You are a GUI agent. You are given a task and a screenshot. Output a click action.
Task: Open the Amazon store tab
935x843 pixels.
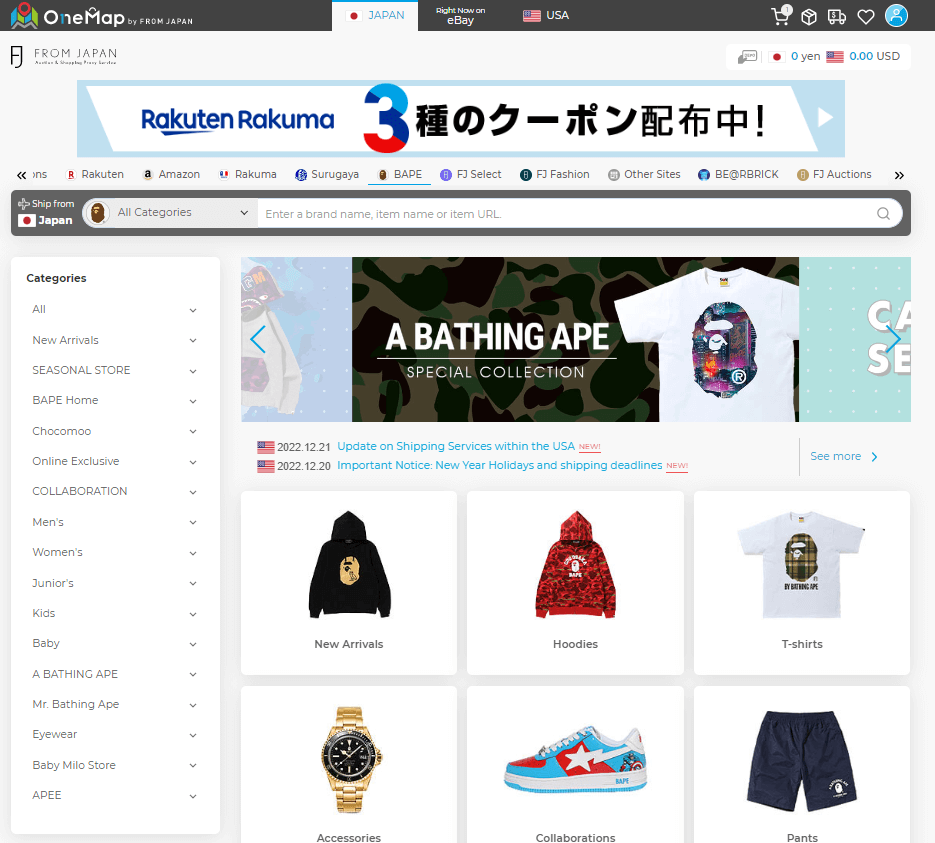point(171,175)
